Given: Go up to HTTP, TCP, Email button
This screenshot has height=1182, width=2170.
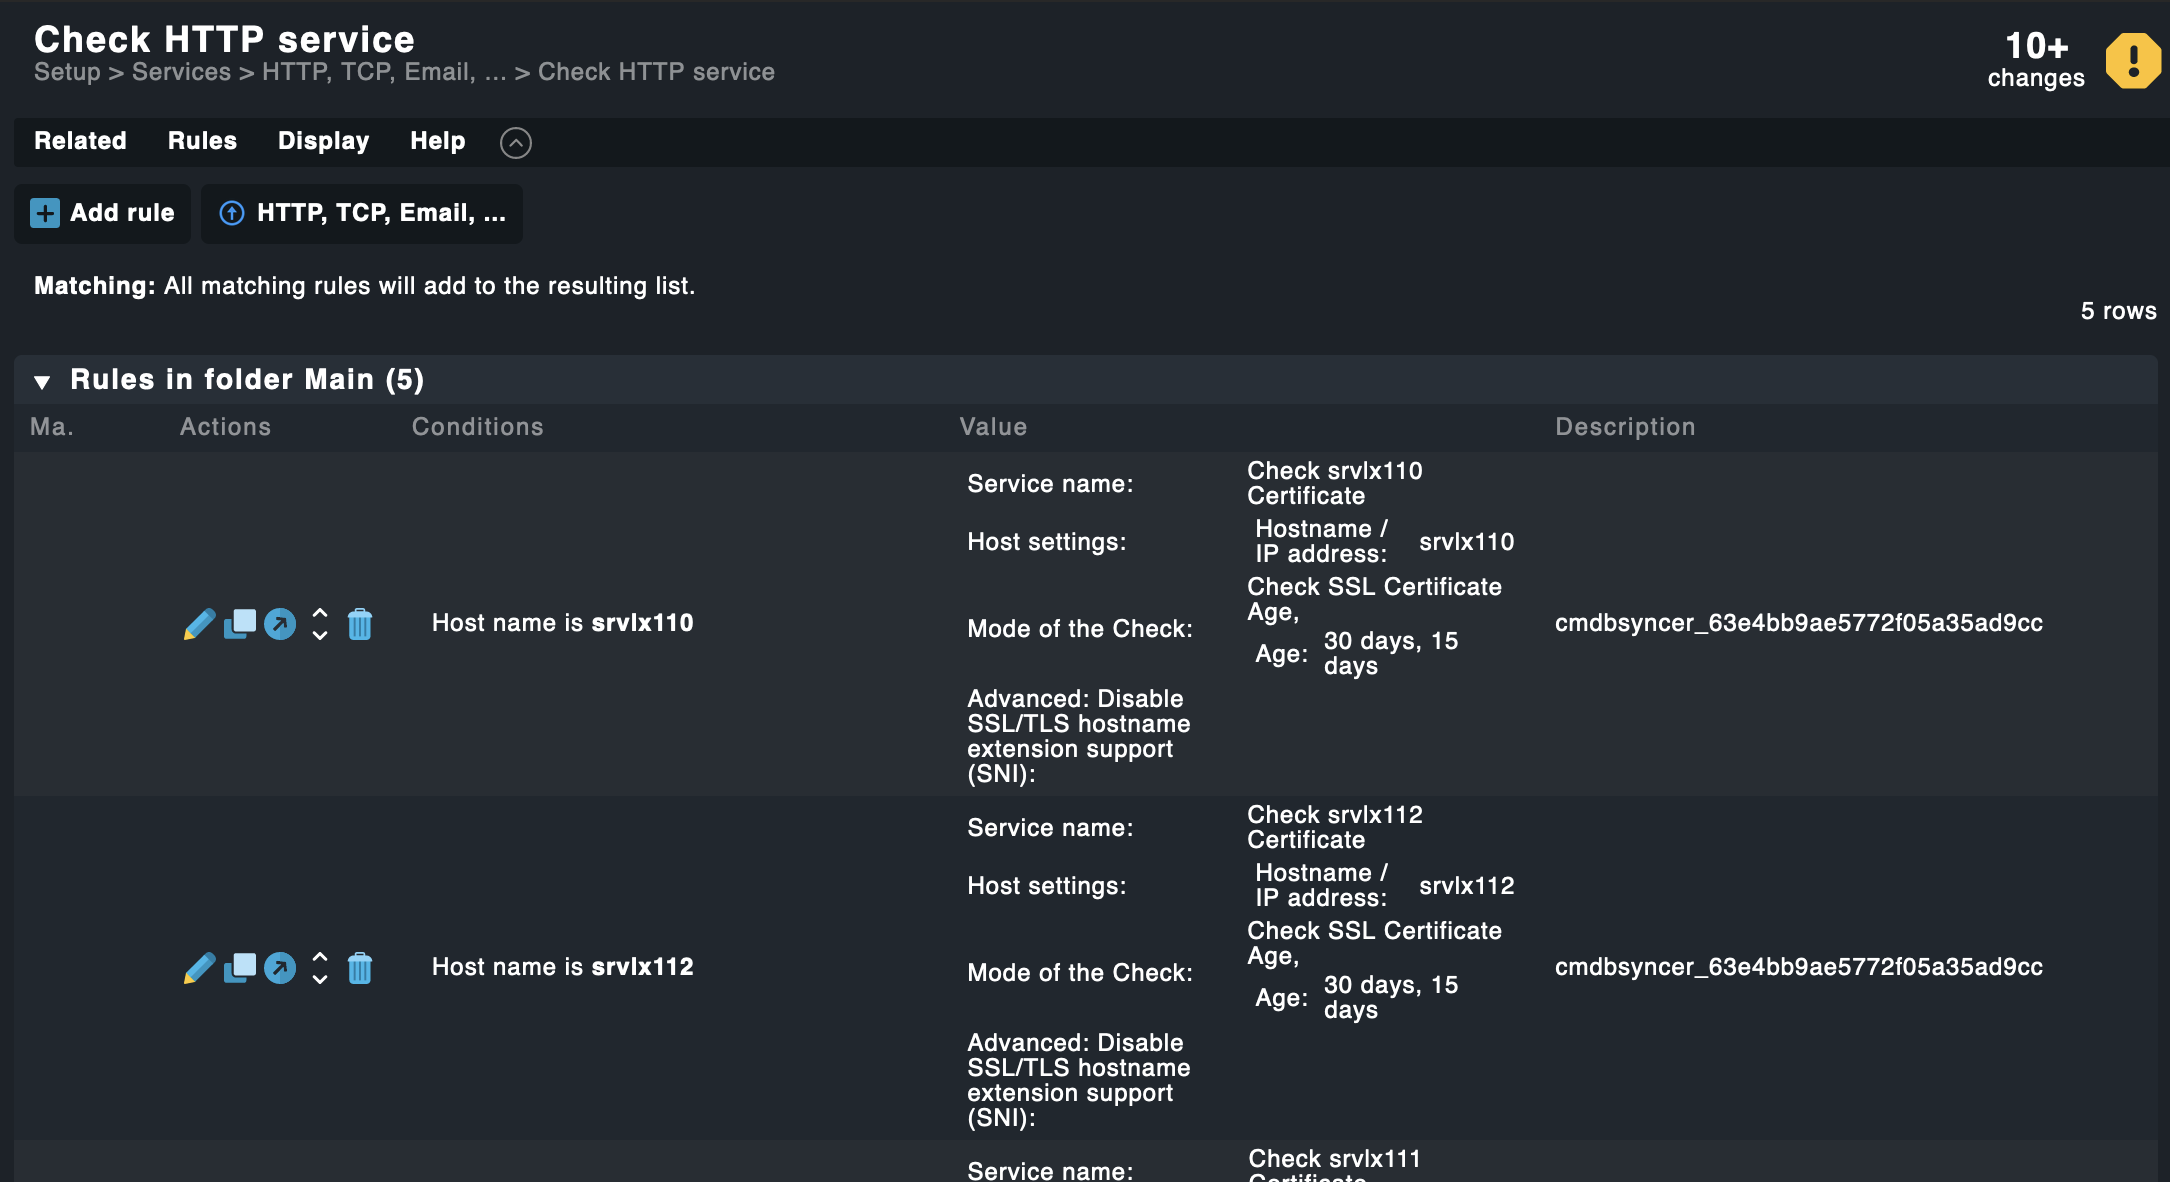Looking at the screenshot, I should [362, 213].
